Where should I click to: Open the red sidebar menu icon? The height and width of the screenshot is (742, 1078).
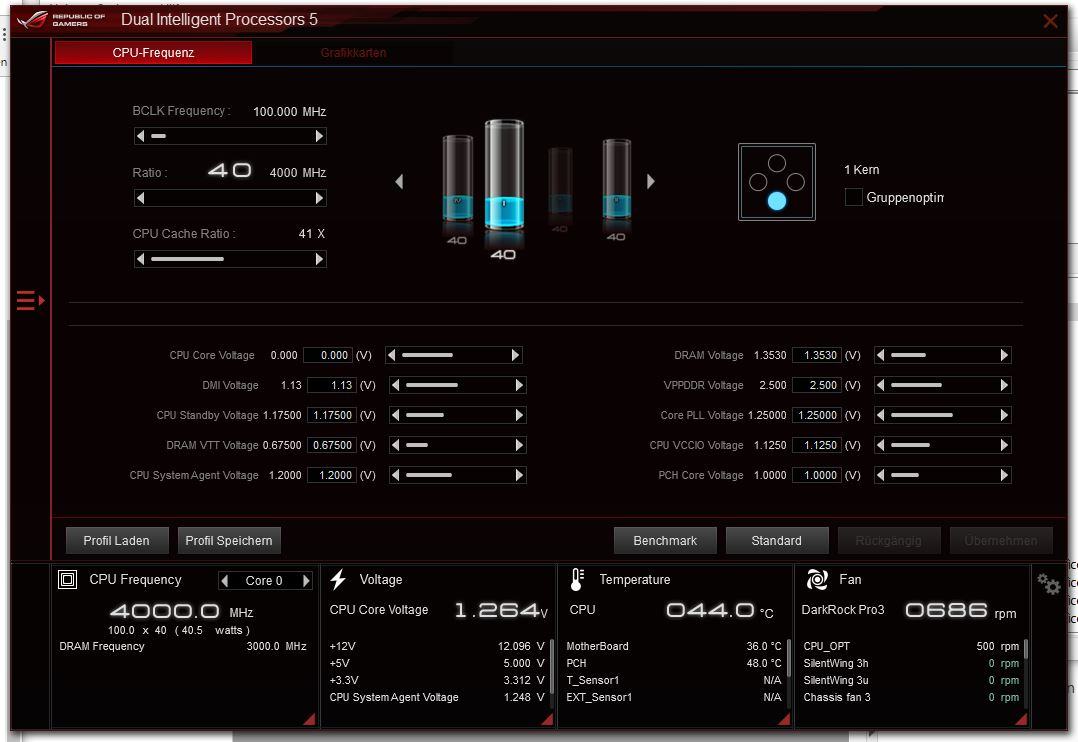pos(30,301)
